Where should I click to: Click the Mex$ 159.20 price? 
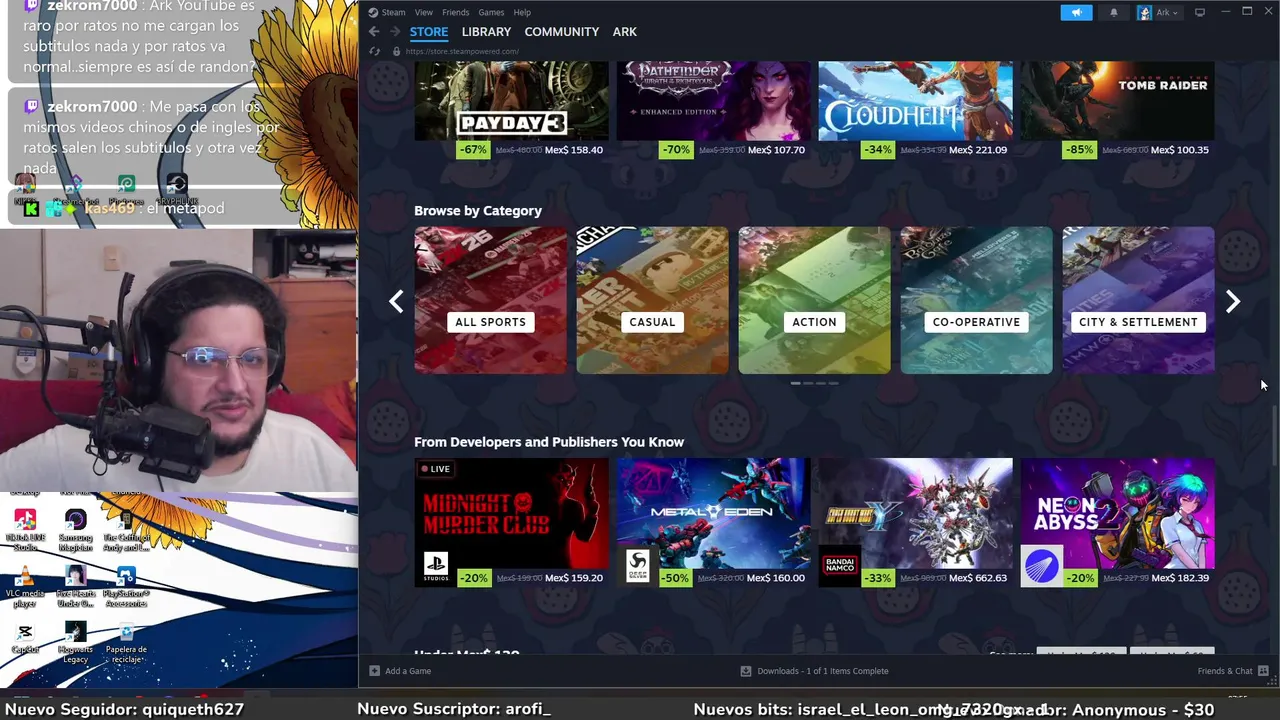(574, 578)
